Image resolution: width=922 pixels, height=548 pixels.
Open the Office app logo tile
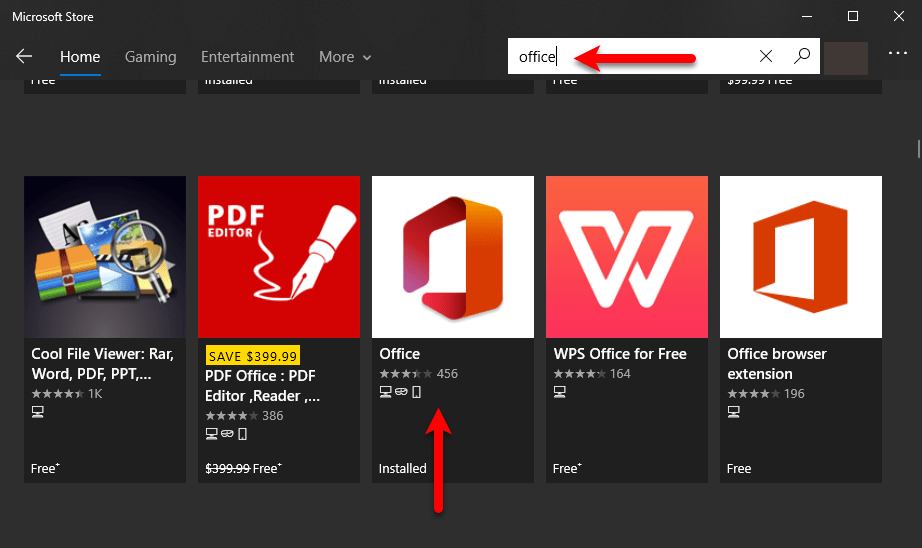453,257
